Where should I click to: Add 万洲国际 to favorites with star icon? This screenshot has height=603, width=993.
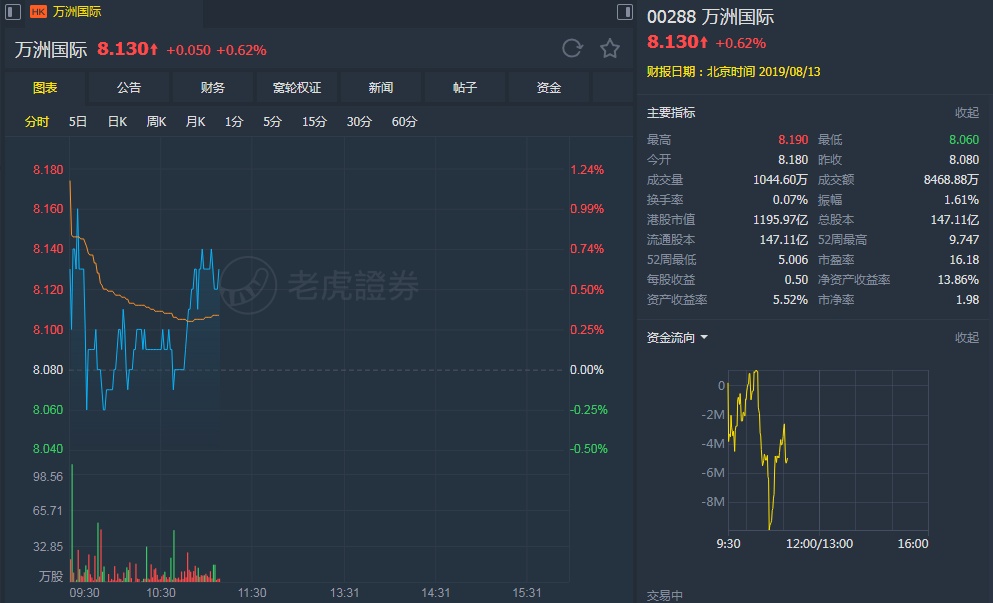(x=609, y=48)
